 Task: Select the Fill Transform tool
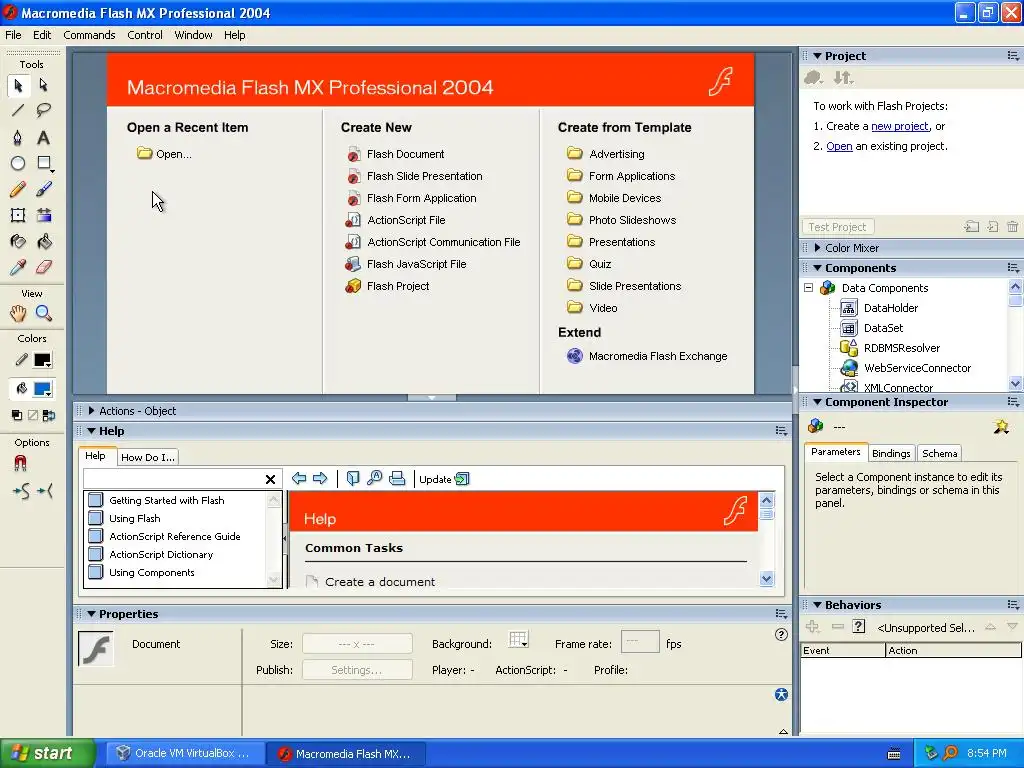tap(44, 216)
